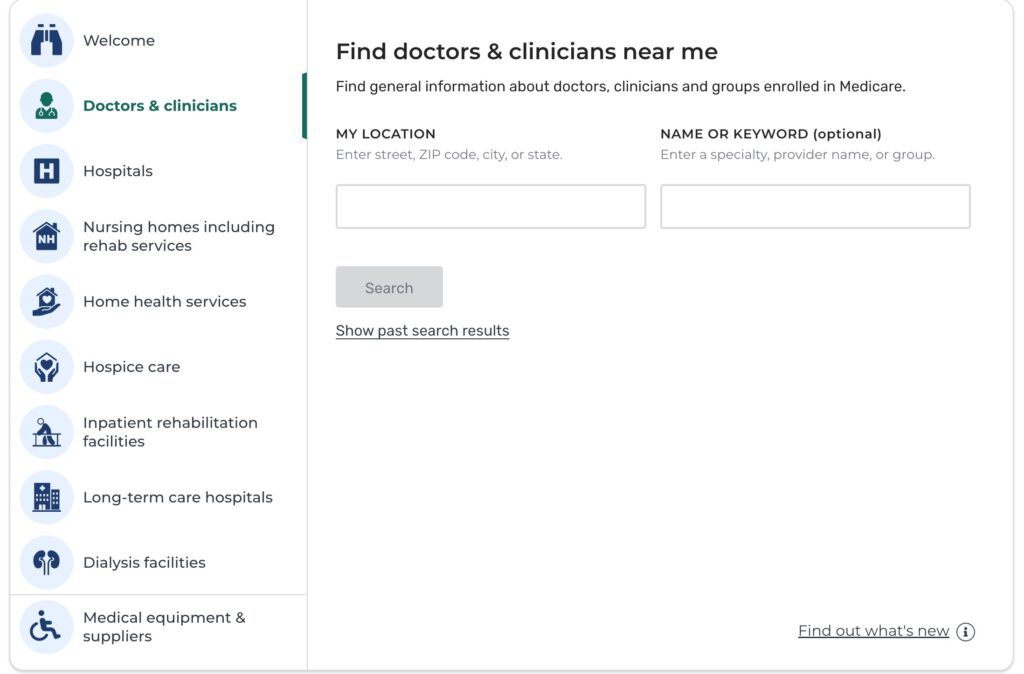This screenshot has height=674, width=1024.
Task: Open Find out what's new
Action: pyautogui.click(x=872, y=630)
